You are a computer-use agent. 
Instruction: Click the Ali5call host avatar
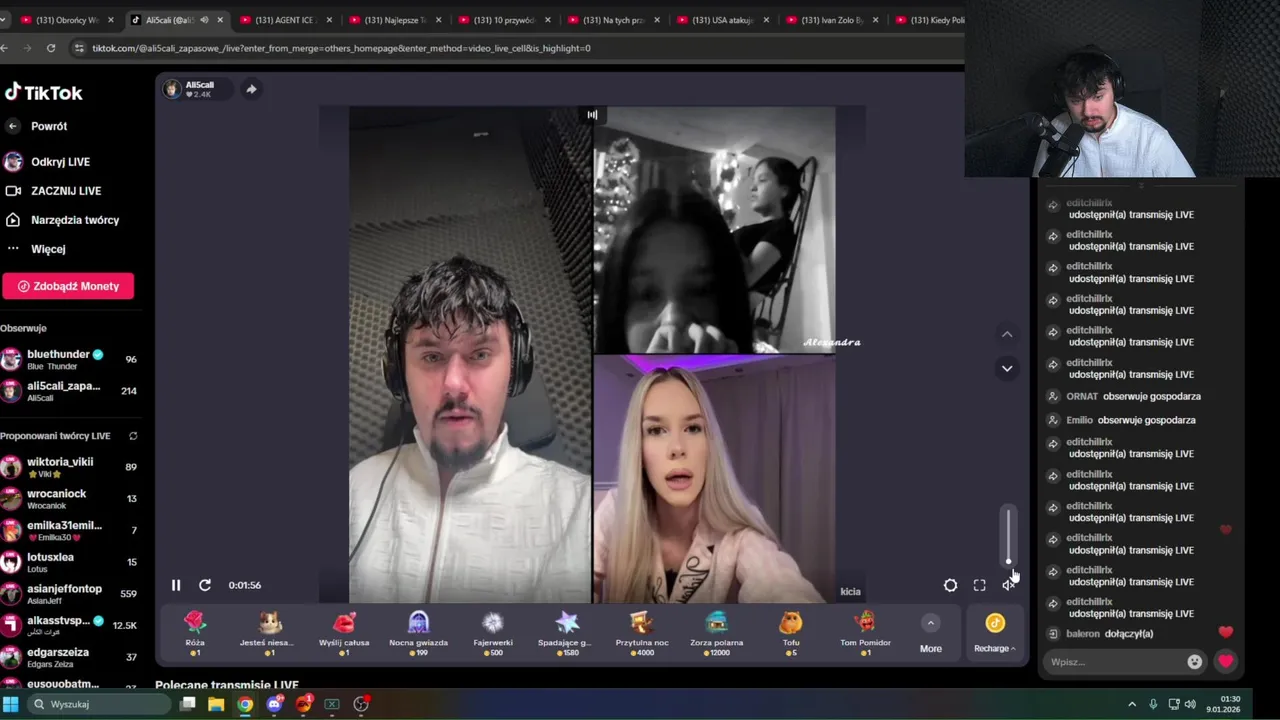172,89
